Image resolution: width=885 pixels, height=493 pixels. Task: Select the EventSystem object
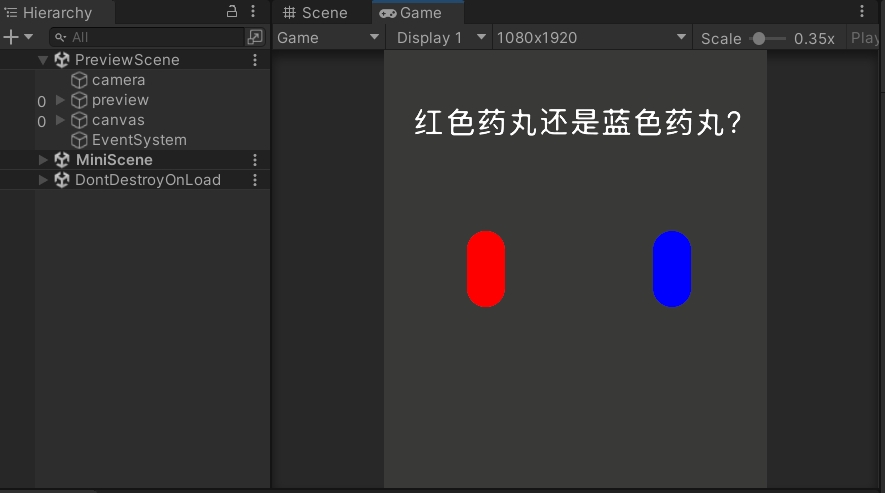pyautogui.click(x=139, y=140)
